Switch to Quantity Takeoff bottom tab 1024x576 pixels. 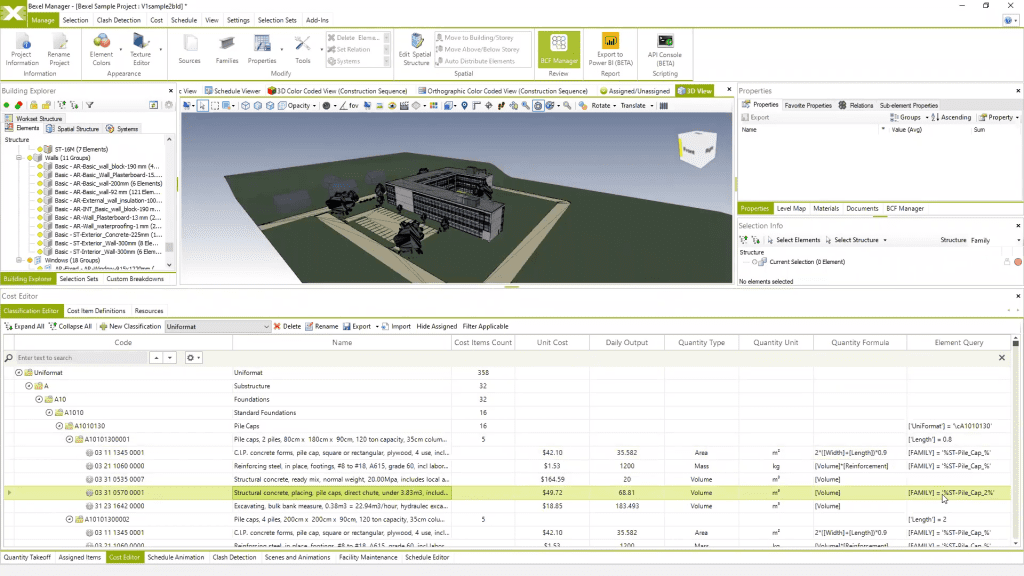tap(27, 558)
